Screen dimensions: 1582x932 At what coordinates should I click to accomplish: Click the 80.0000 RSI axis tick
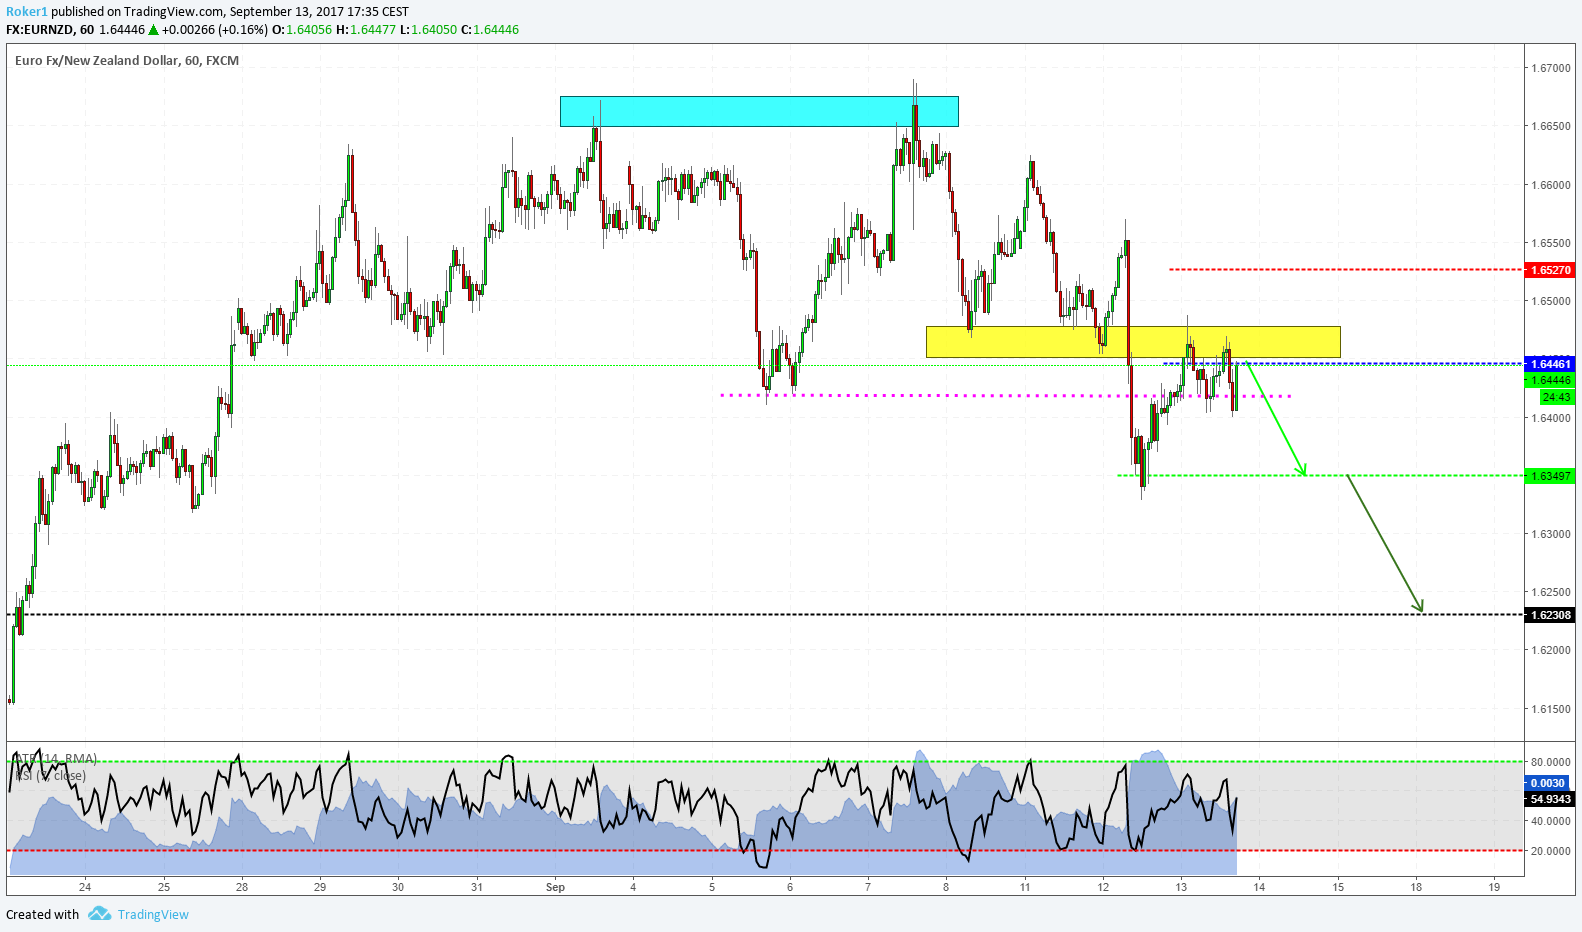(1550, 762)
